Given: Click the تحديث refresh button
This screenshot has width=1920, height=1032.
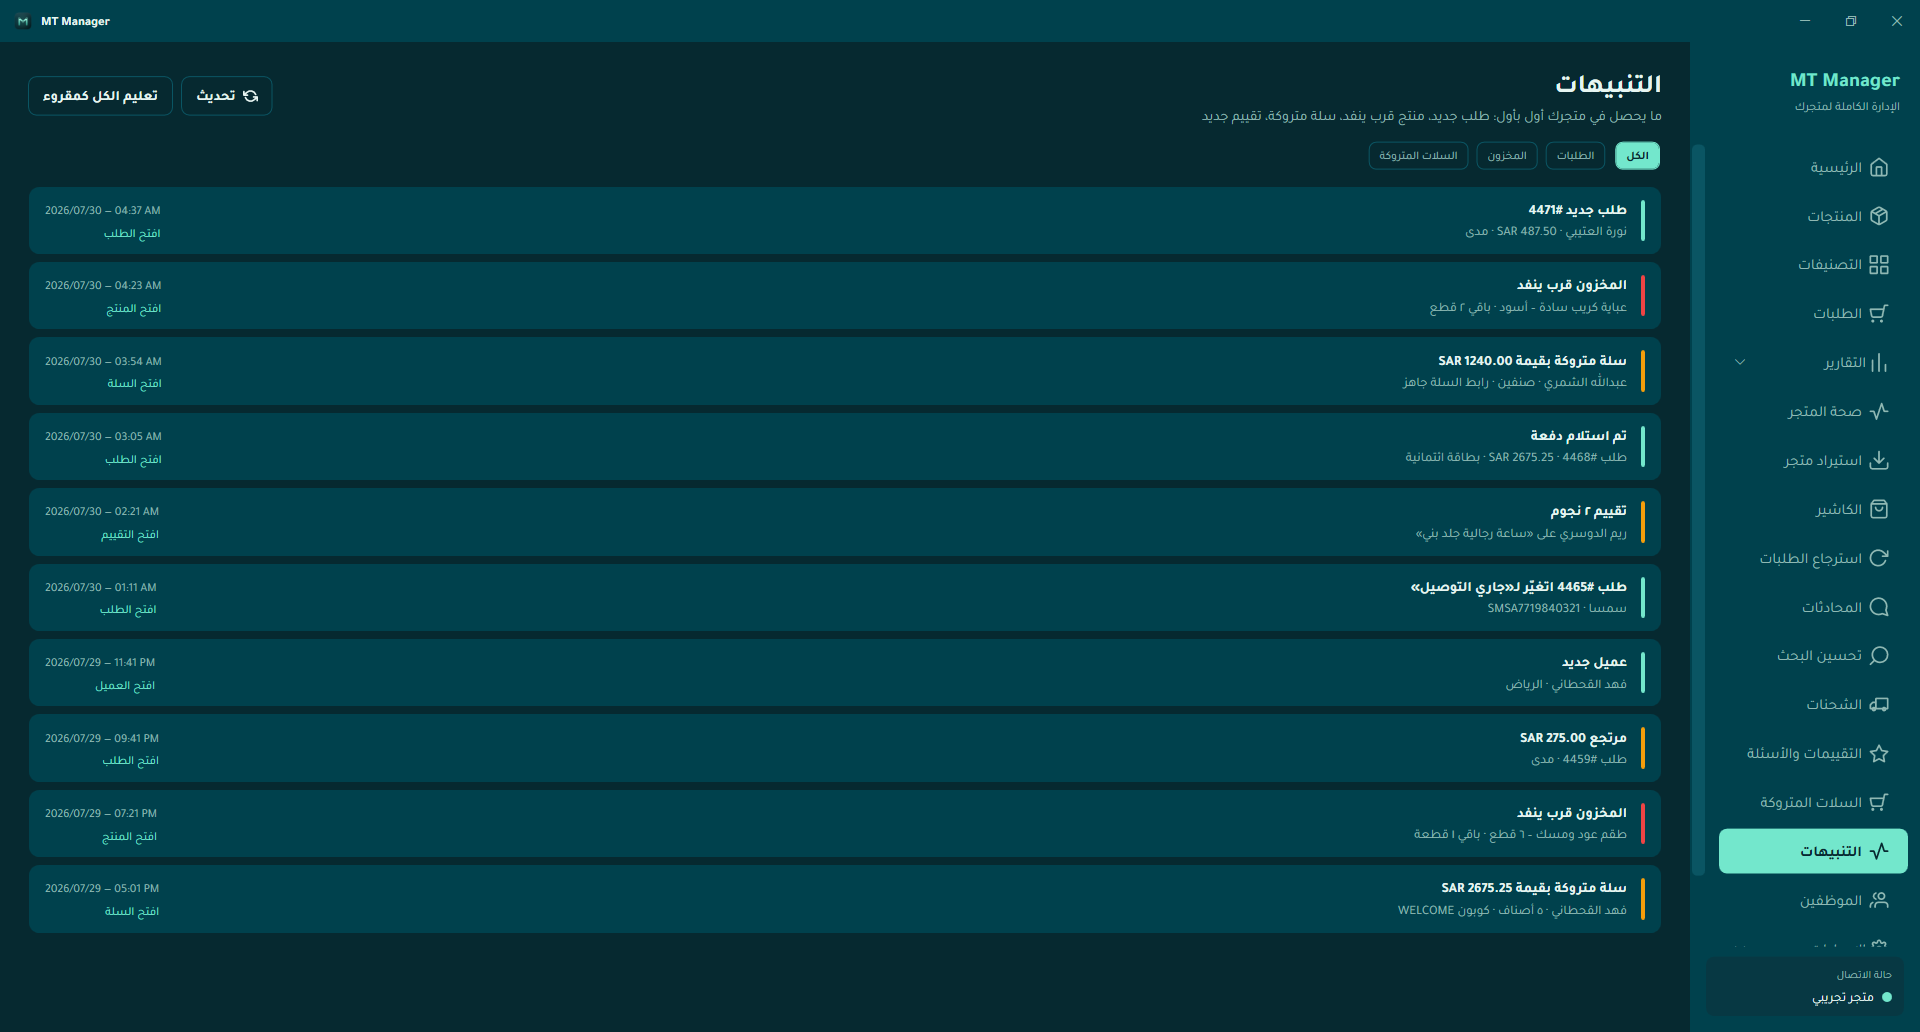Looking at the screenshot, I should [x=226, y=96].
